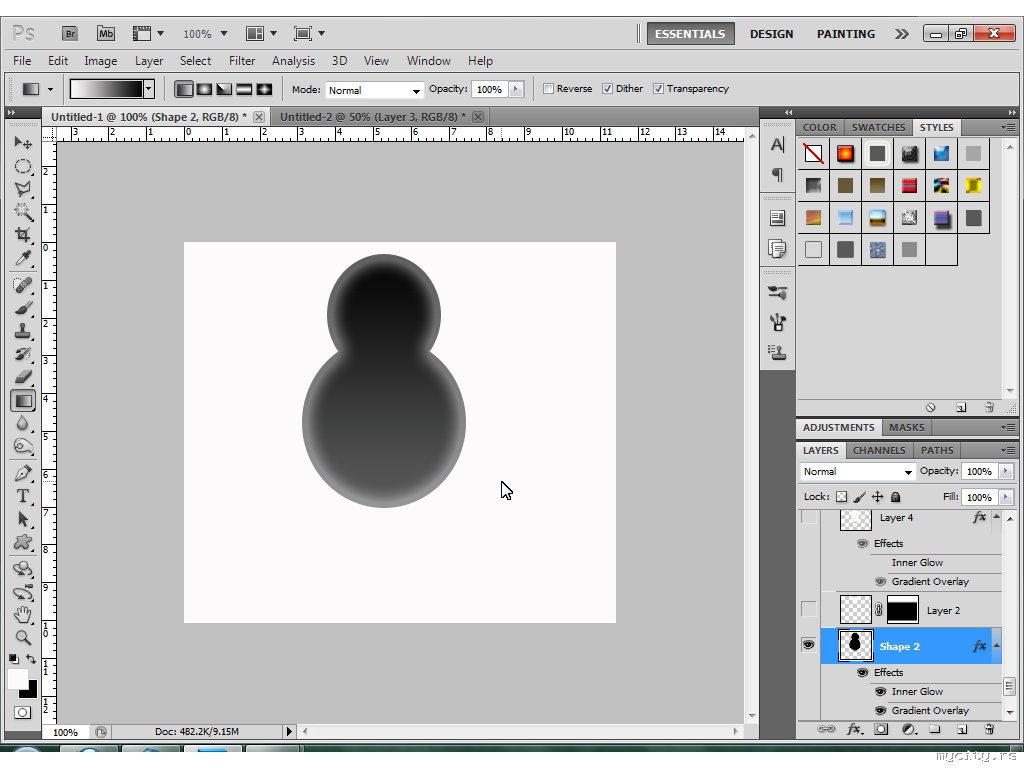Select the Type tool
Image resolution: width=1024 pixels, height=768 pixels.
coord(22,496)
